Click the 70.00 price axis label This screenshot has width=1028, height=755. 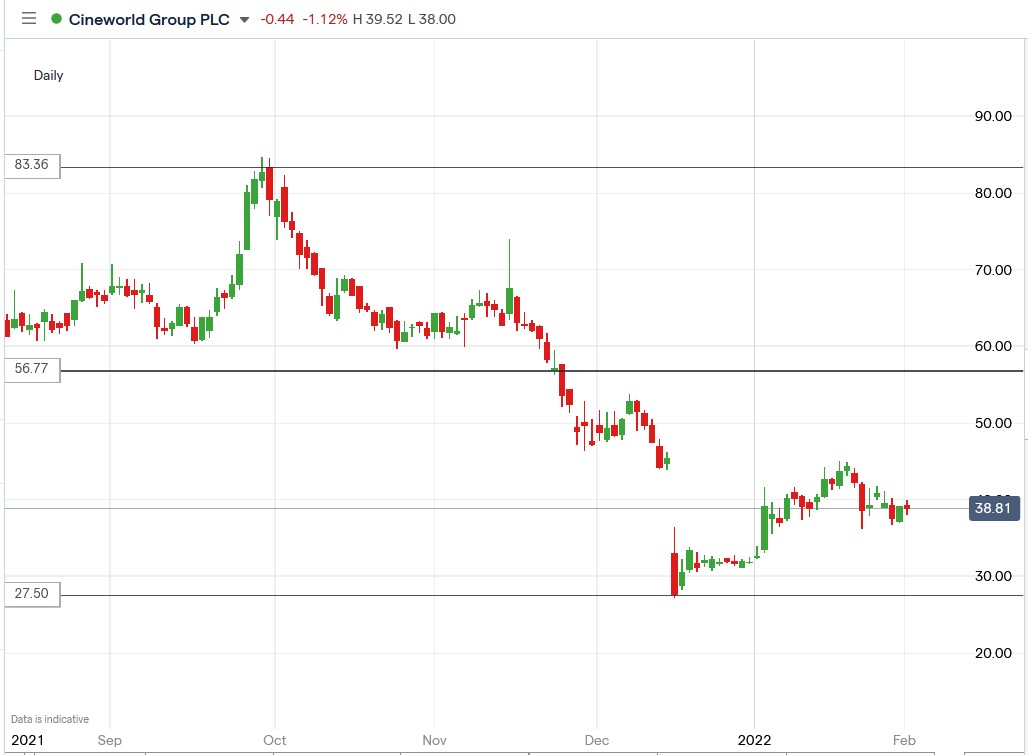pos(993,270)
